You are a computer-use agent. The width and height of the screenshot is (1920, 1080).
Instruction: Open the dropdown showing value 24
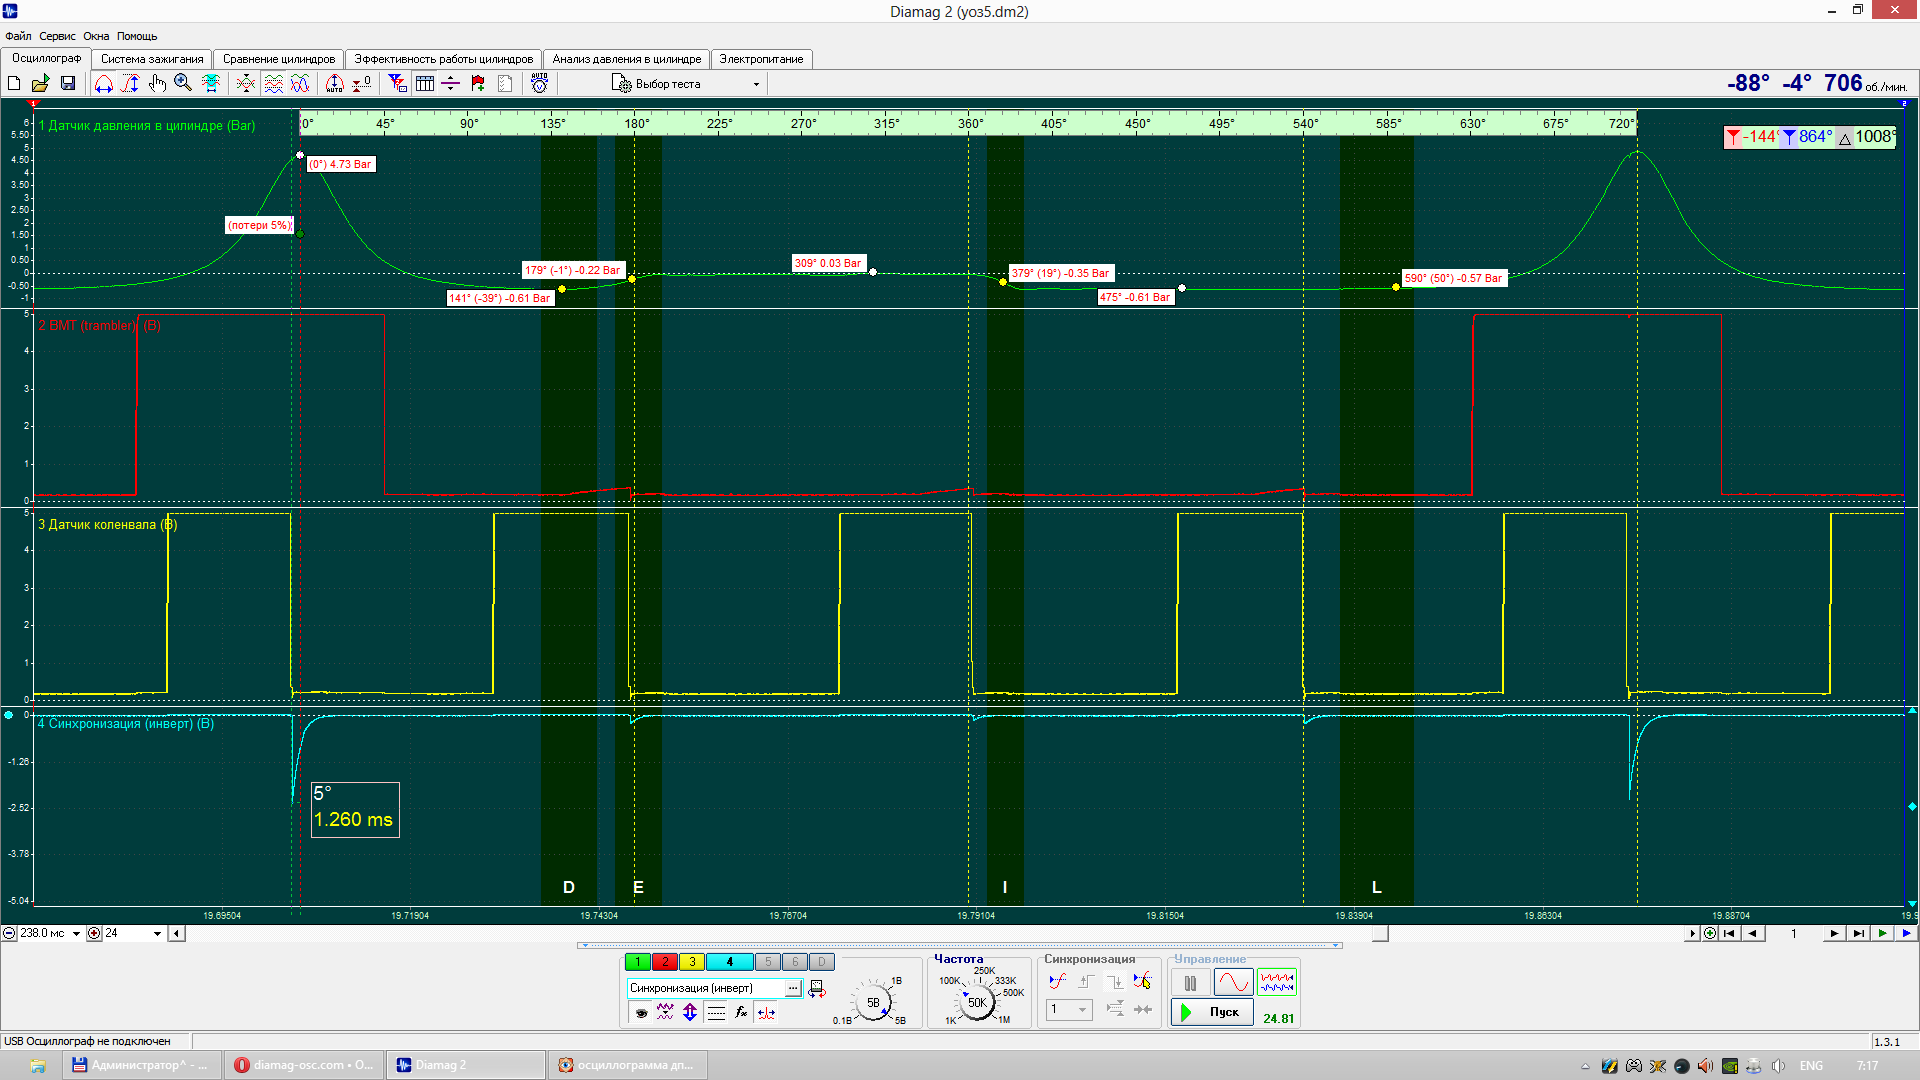[157, 934]
